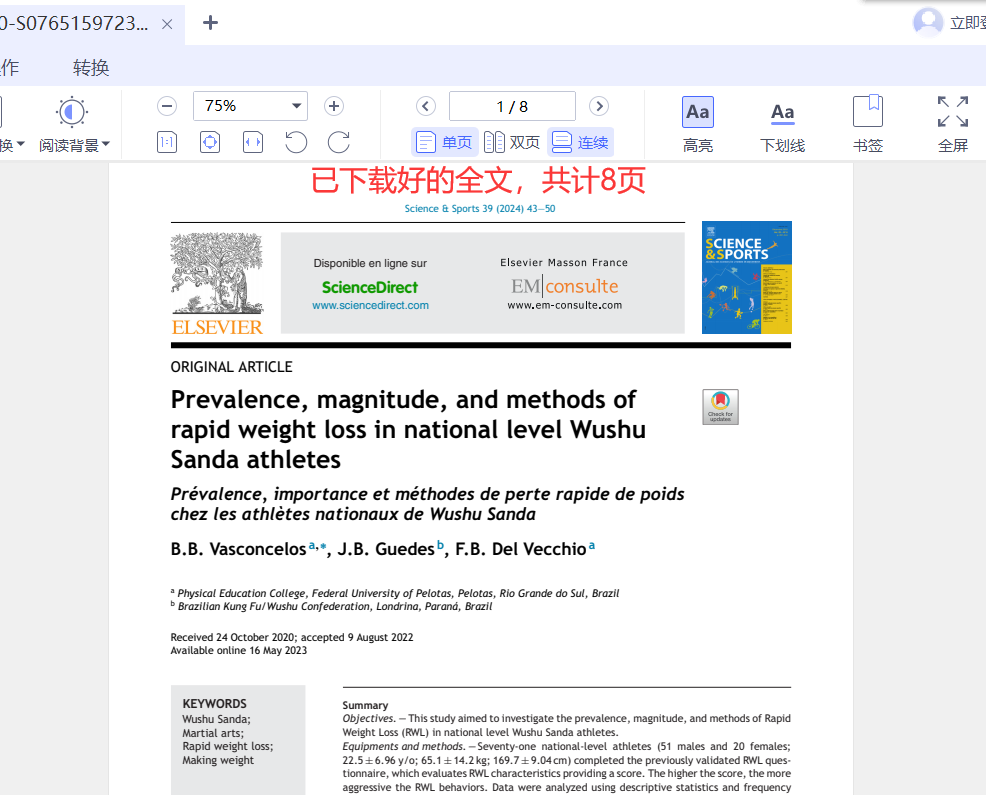The width and height of the screenshot is (986, 795).
Task: Click the ORIGINAL ARTICLE label
Action: [x=231, y=367]
